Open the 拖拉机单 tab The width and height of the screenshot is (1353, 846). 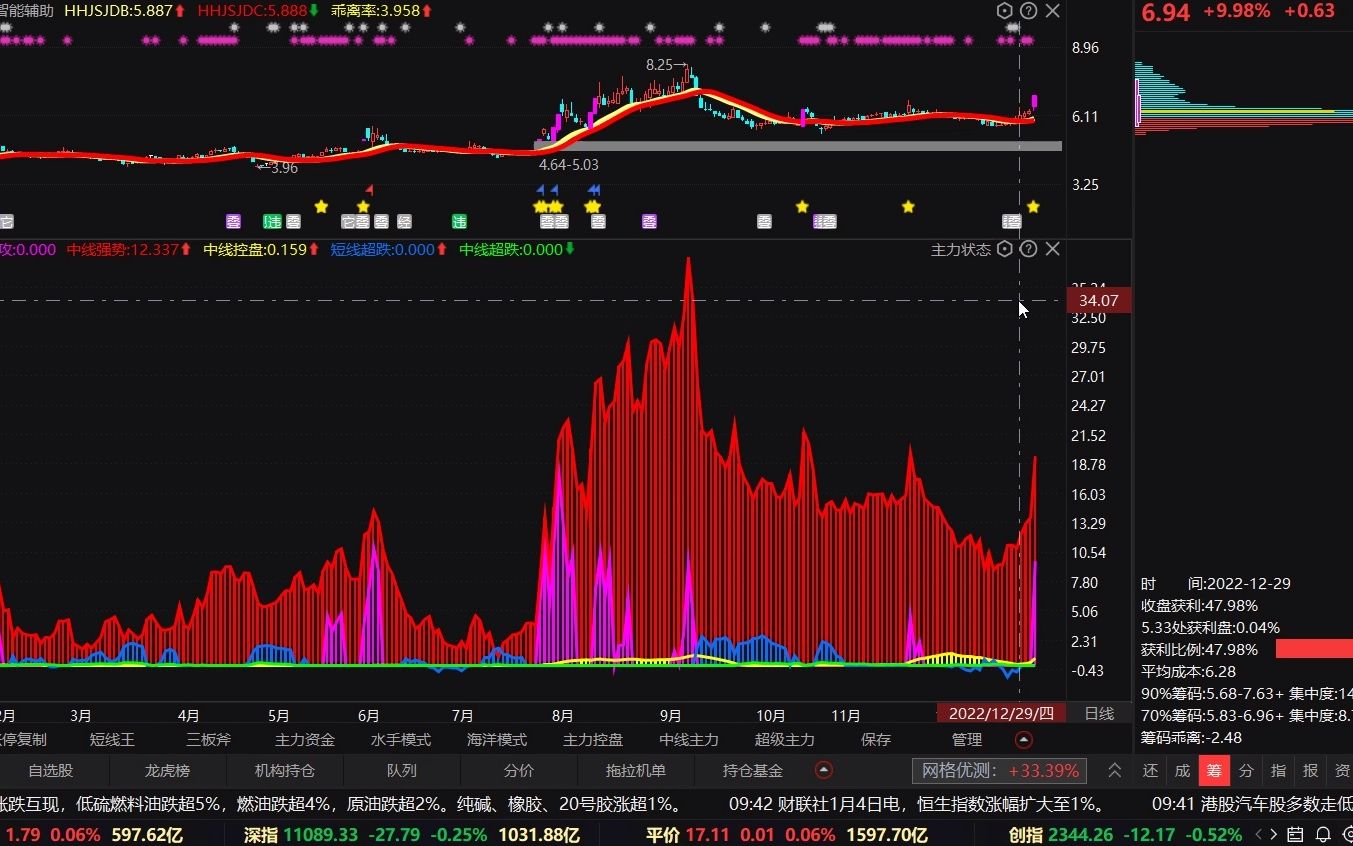636,771
